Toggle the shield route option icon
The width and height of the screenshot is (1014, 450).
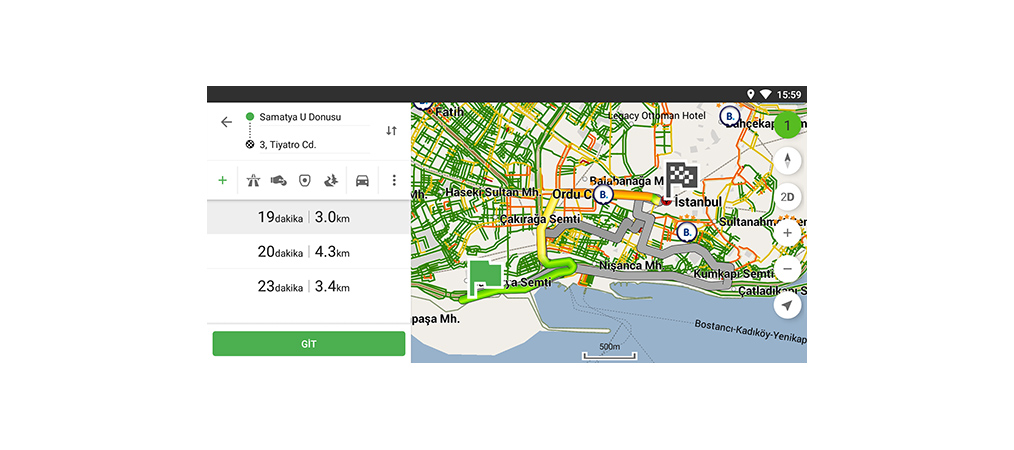pyautogui.click(x=304, y=181)
